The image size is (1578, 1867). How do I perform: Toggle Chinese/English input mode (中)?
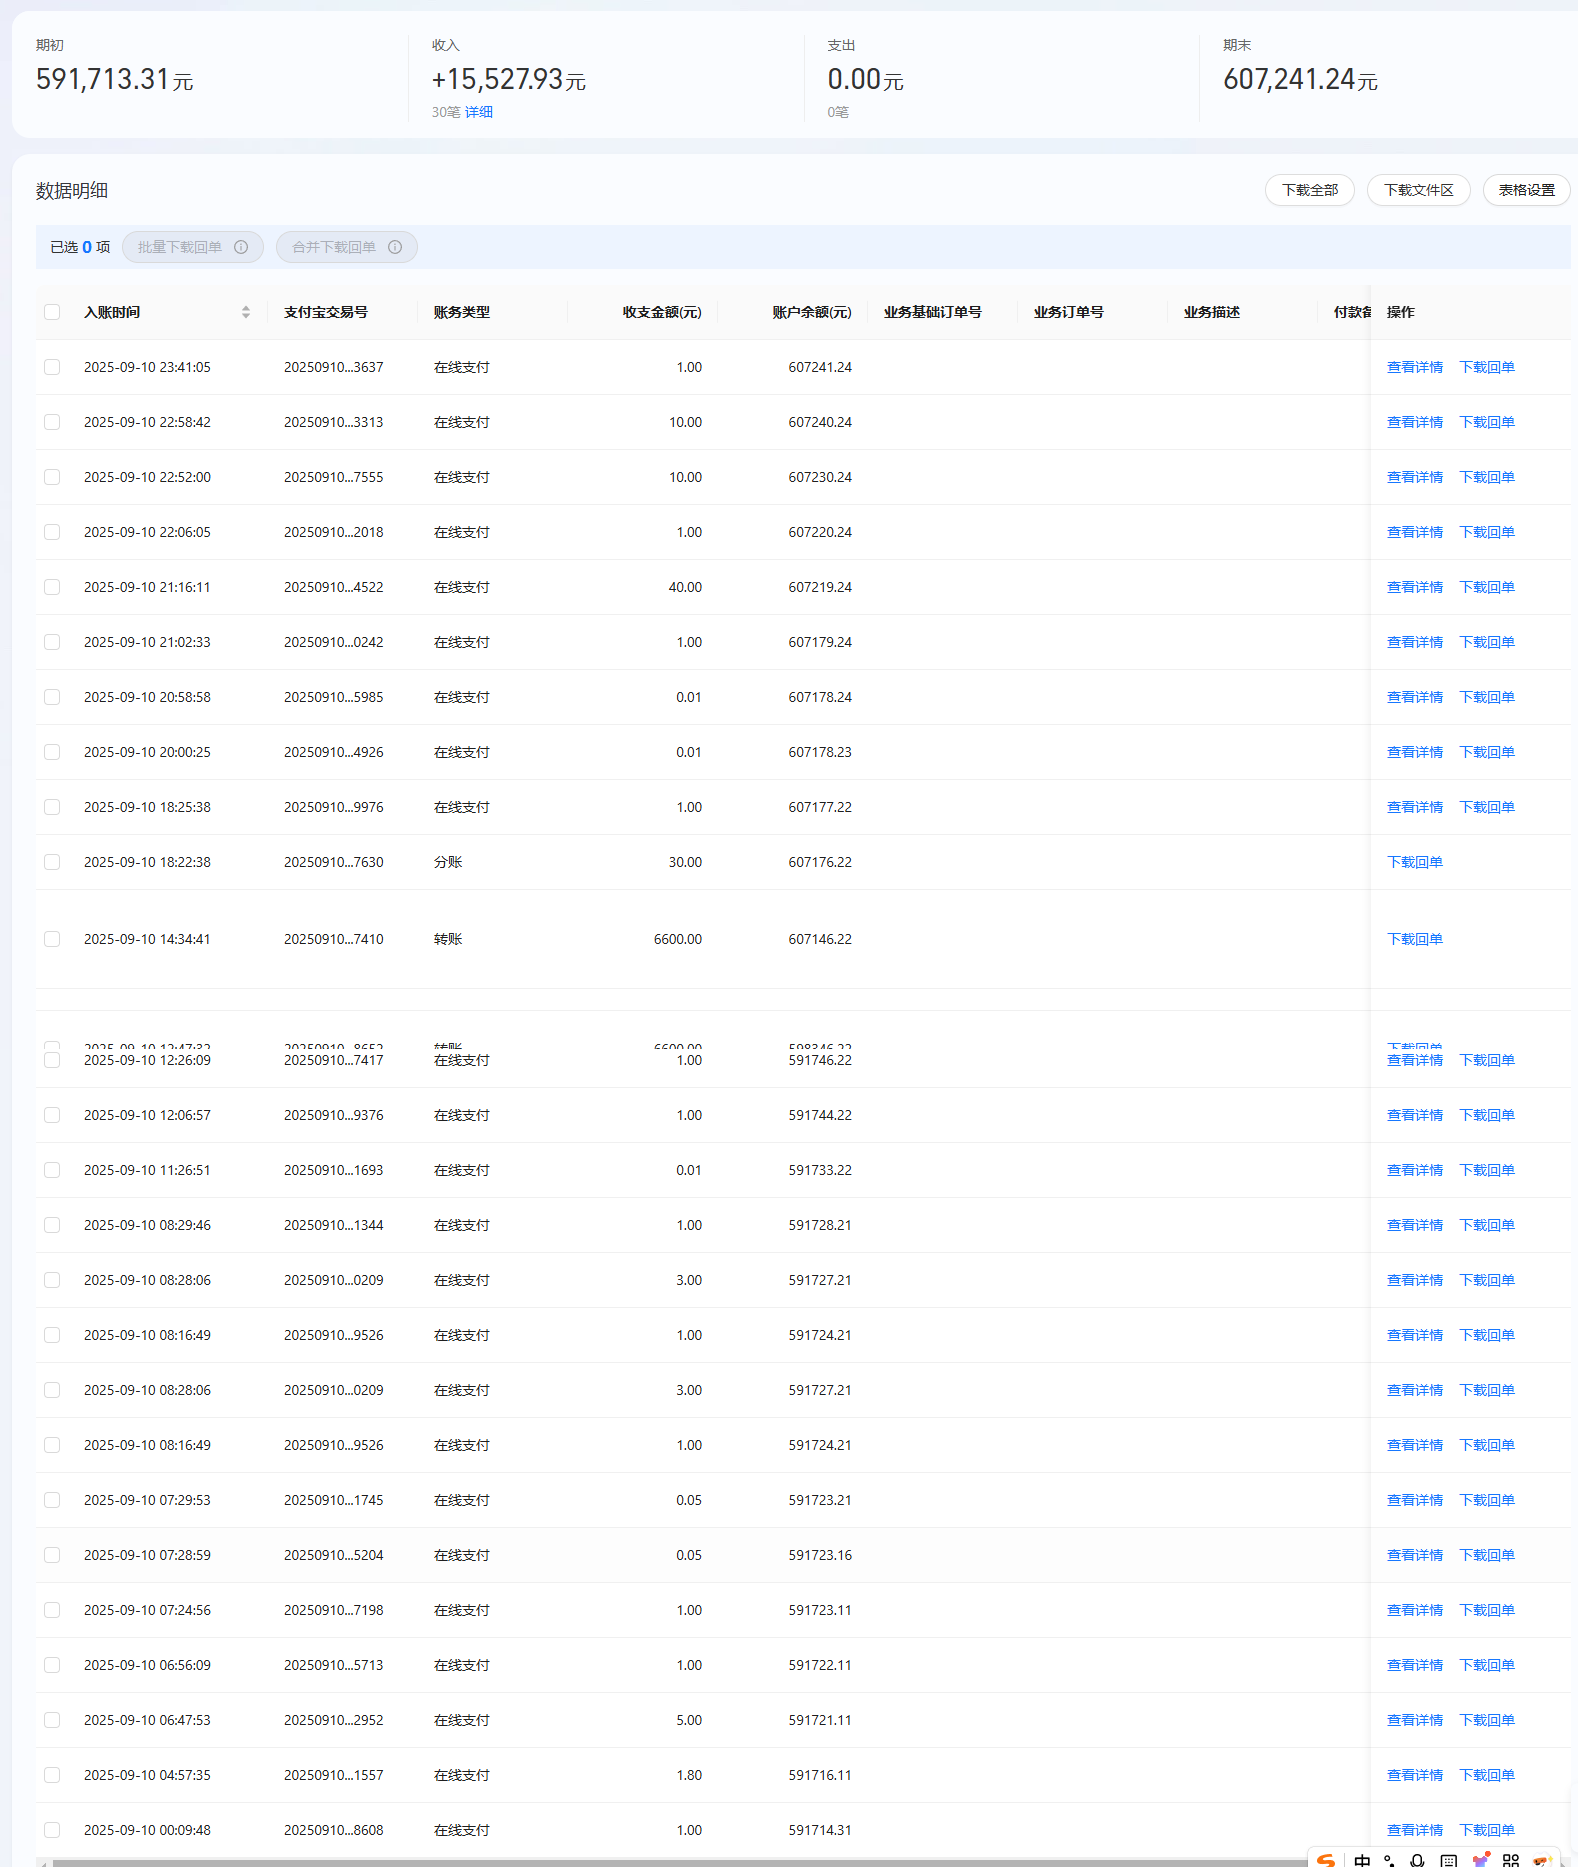(1362, 1860)
